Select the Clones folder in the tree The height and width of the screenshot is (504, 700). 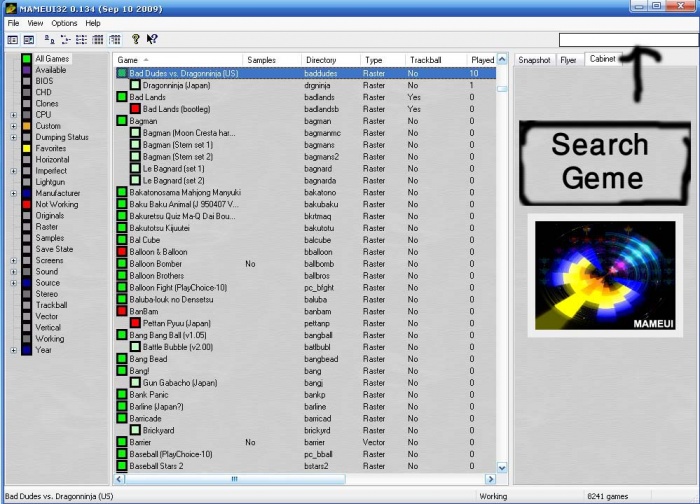coord(47,104)
